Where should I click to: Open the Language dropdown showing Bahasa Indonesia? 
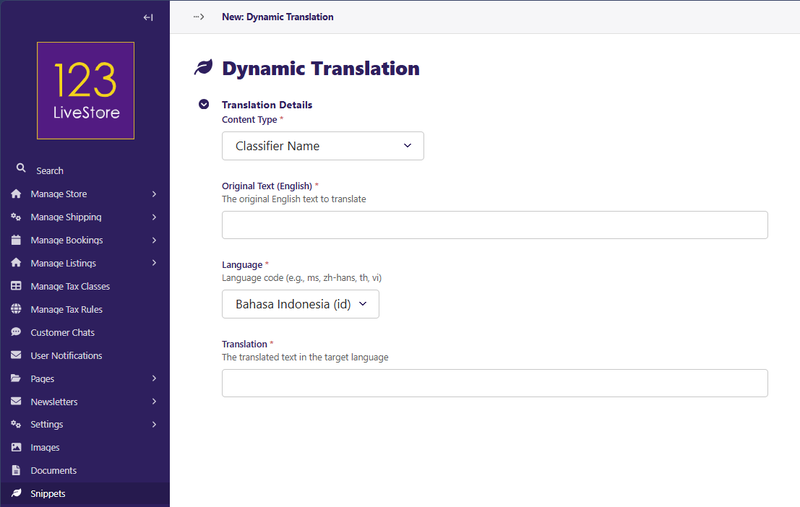coord(301,304)
